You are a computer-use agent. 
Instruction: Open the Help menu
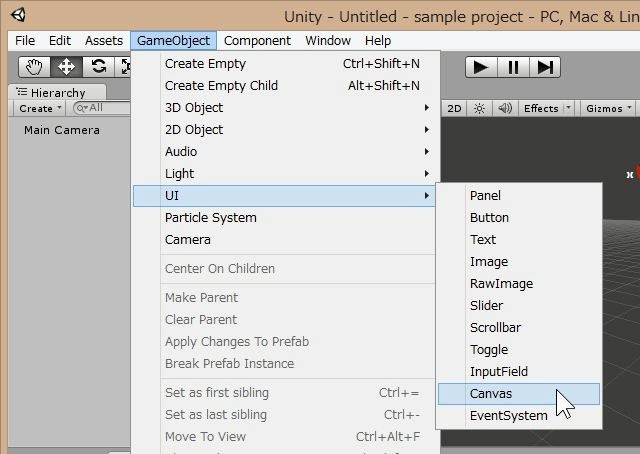[378, 41]
